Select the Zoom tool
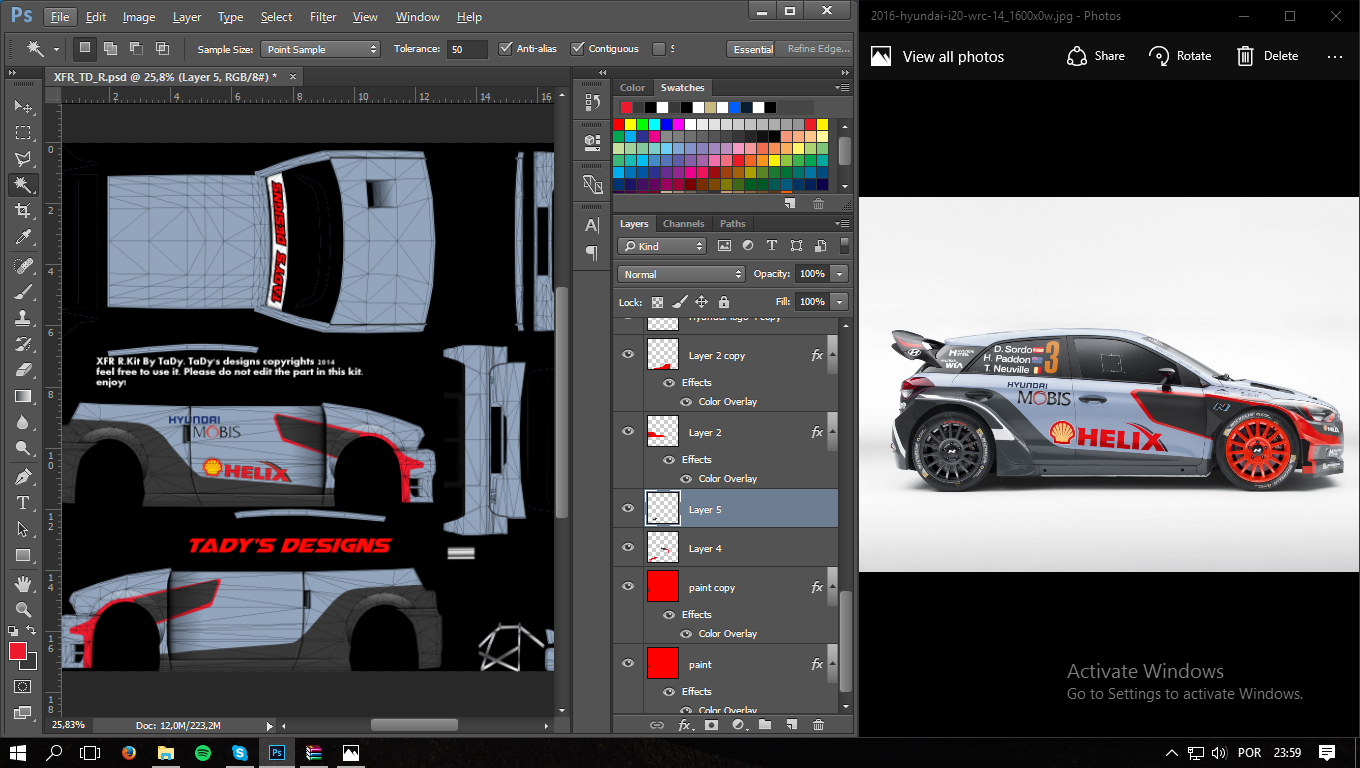The height and width of the screenshot is (768, 1360). coord(22,609)
